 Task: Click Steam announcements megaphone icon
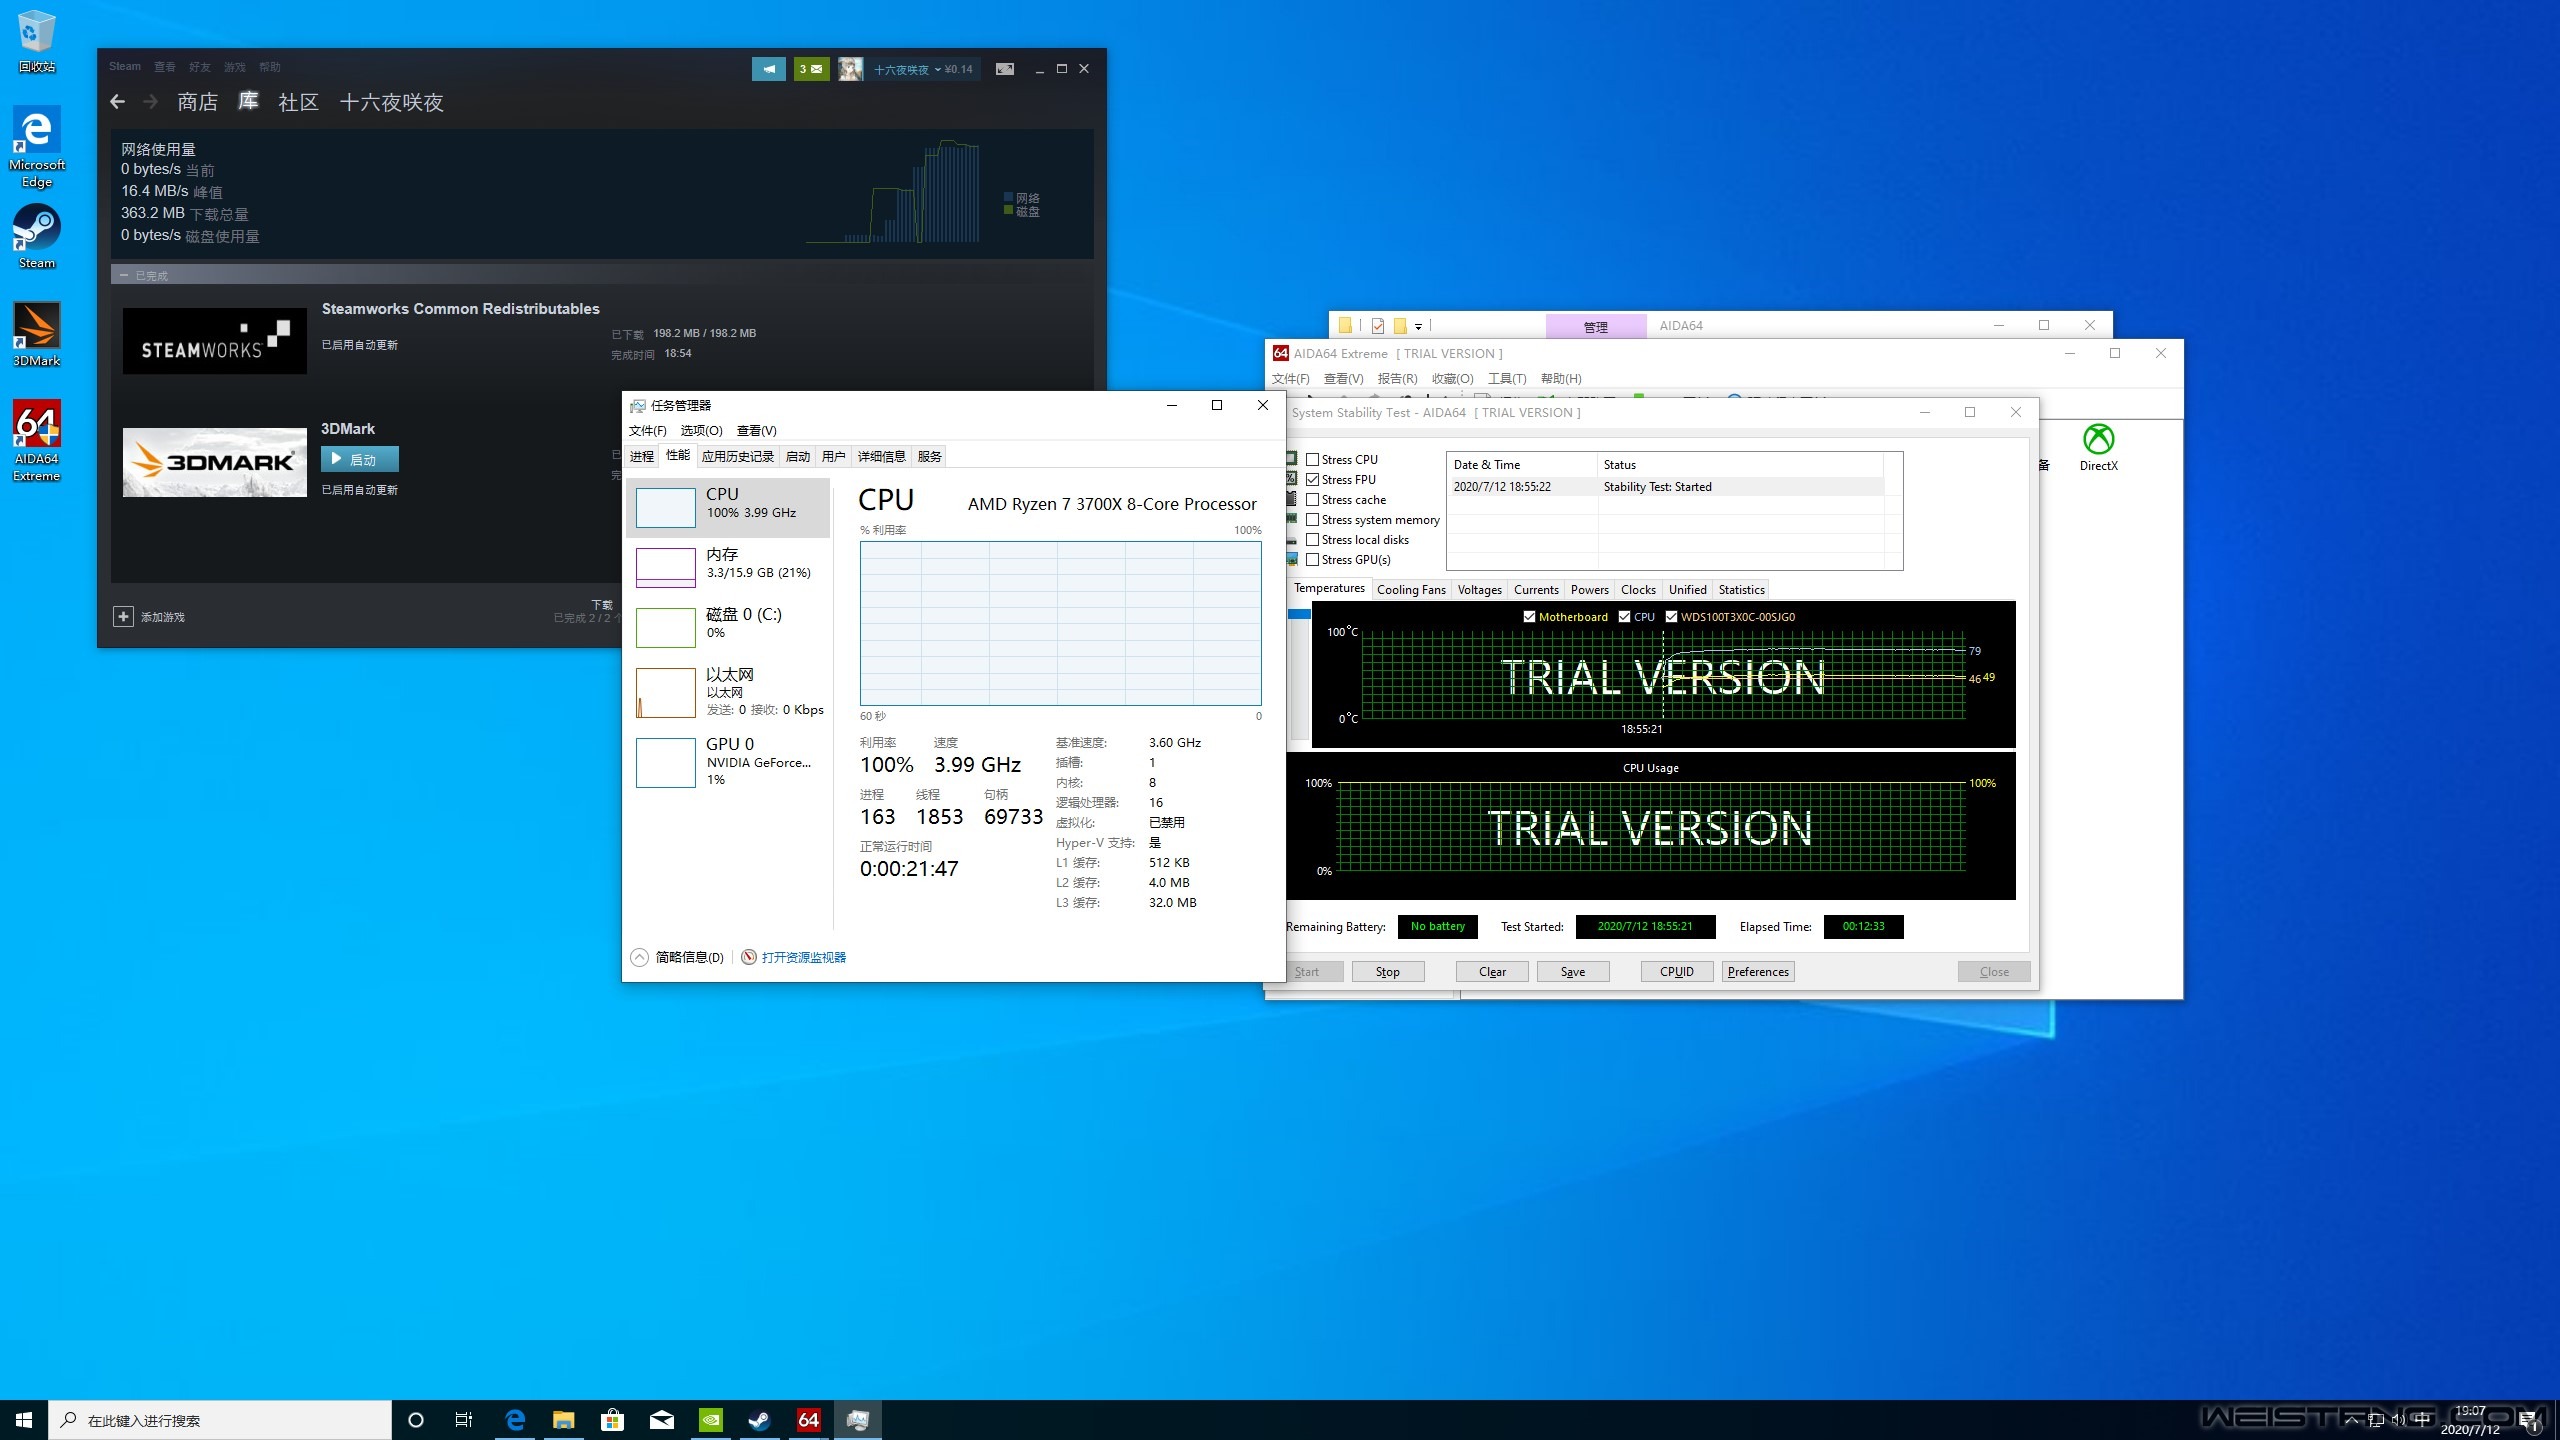pyautogui.click(x=768, y=69)
